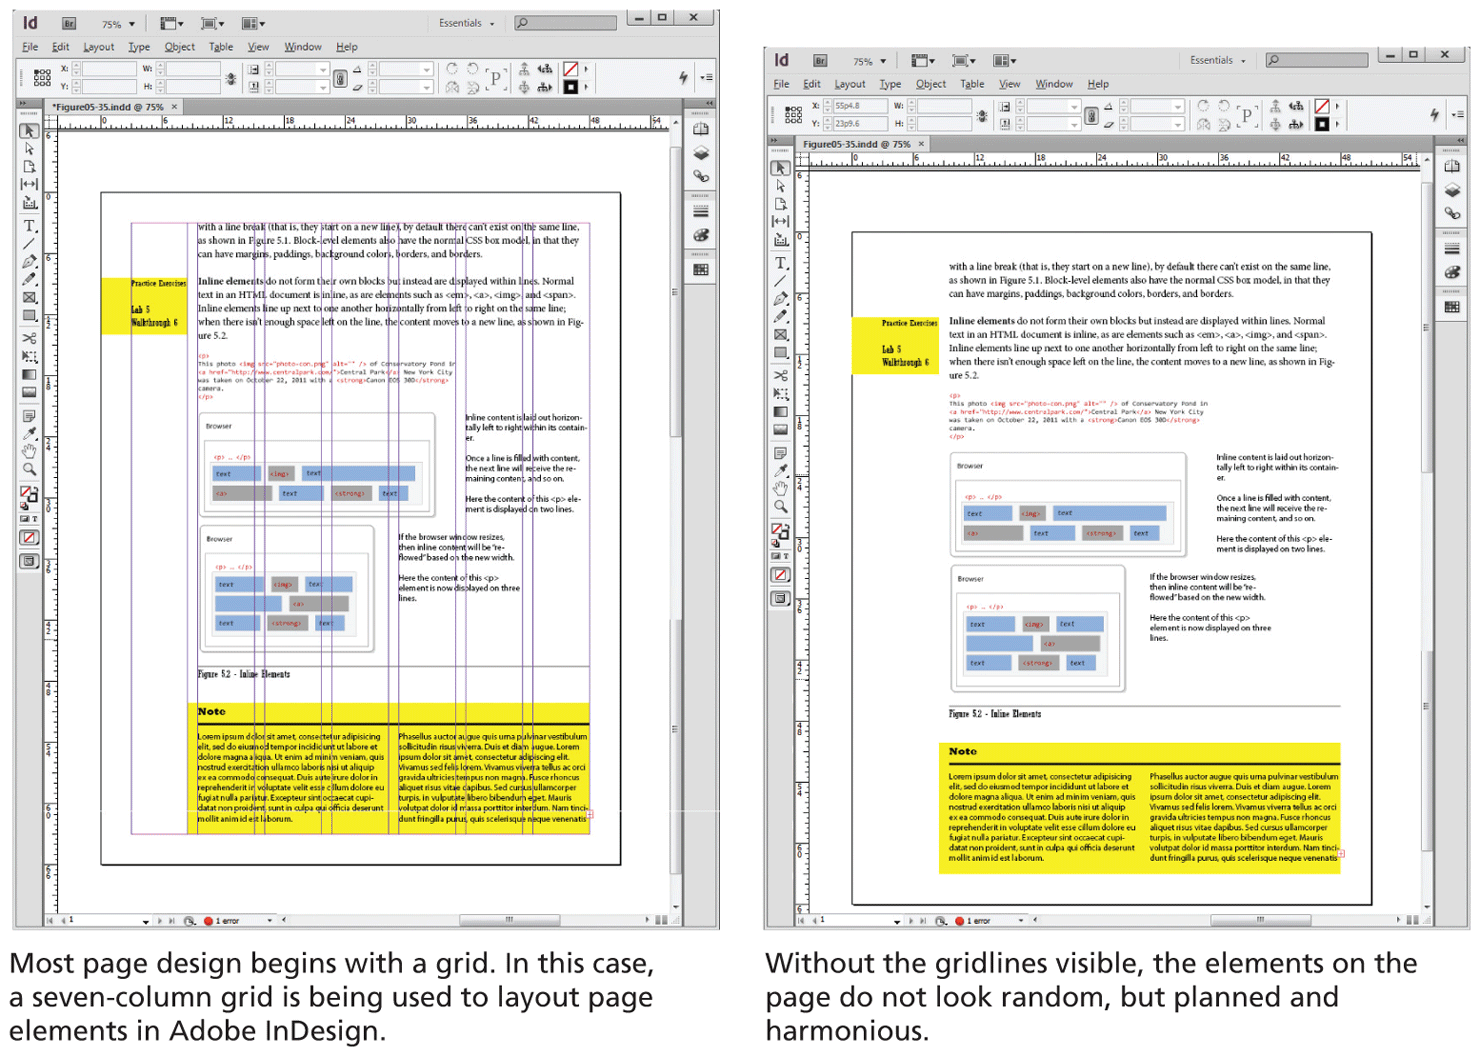Click the X position field in the right window

[859, 106]
